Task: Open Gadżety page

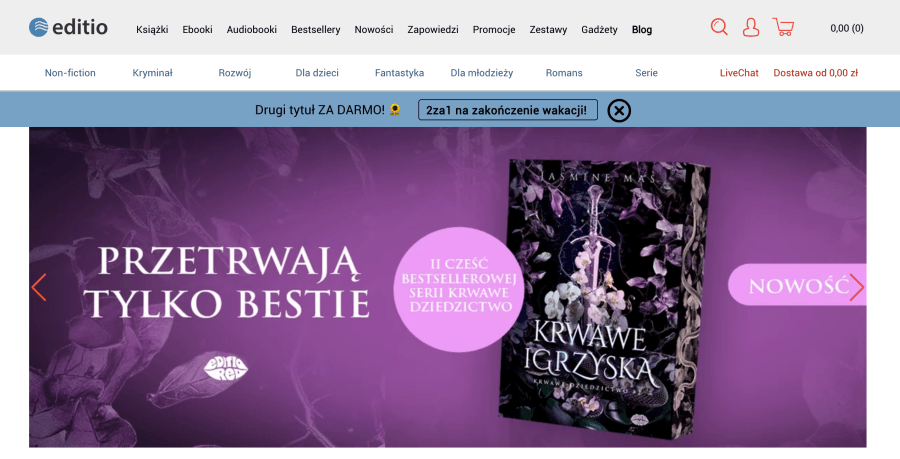Action: click(599, 29)
